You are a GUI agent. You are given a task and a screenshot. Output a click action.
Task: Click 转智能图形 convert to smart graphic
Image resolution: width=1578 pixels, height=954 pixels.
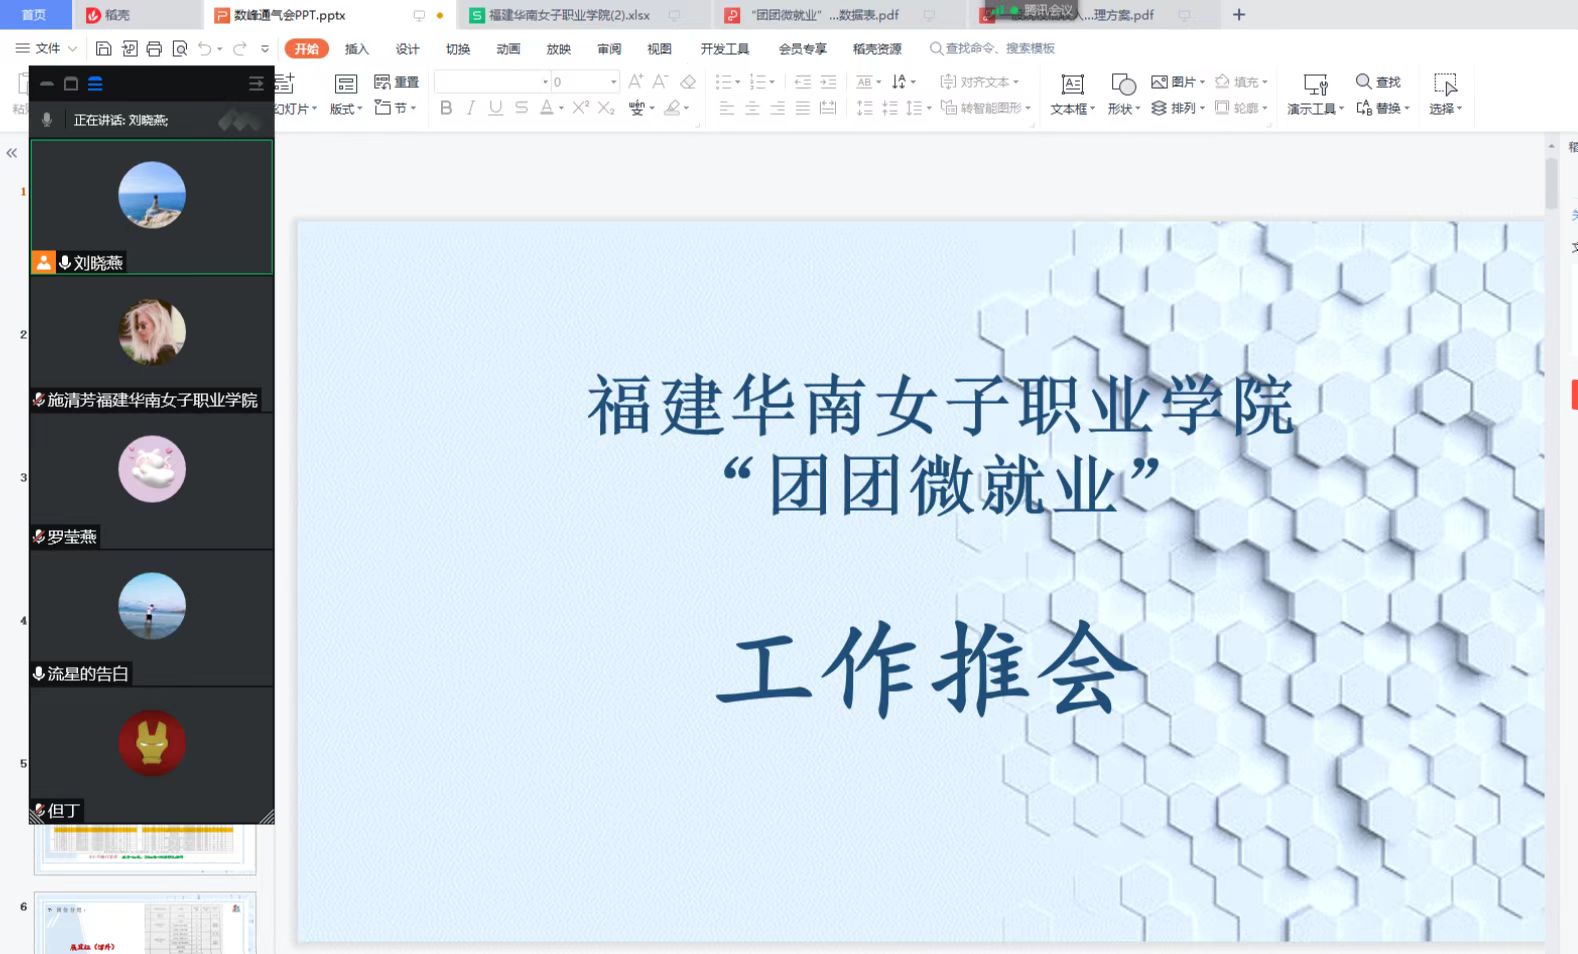(x=986, y=108)
